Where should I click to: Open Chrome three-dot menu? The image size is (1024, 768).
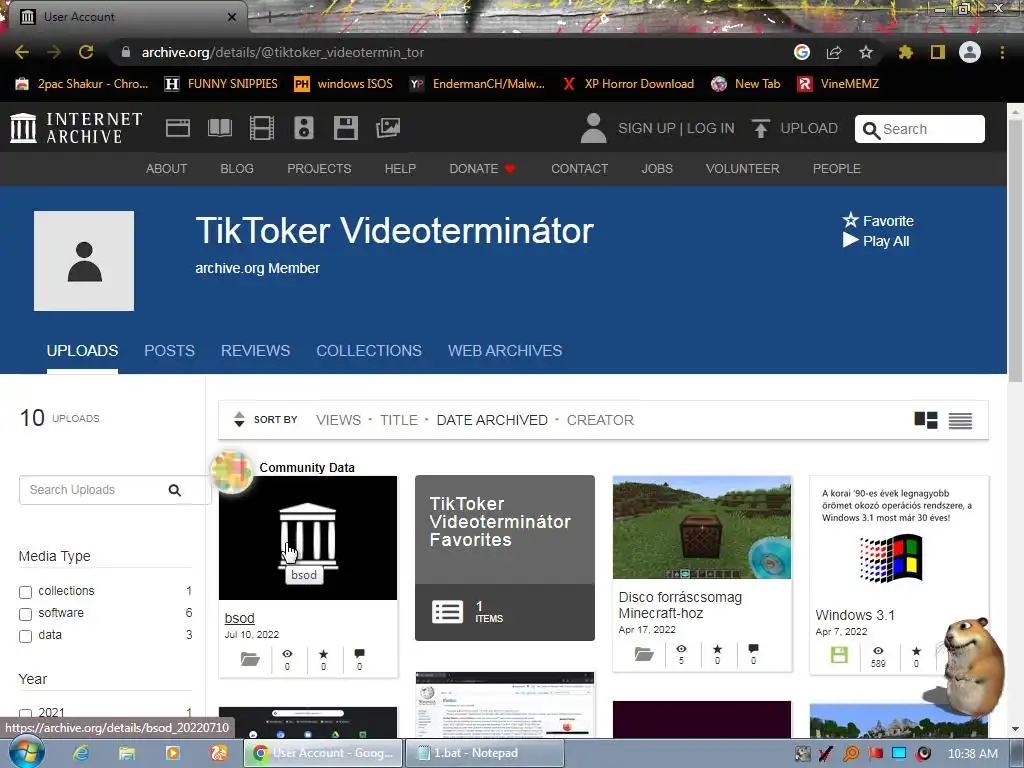click(x=1002, y=52)
